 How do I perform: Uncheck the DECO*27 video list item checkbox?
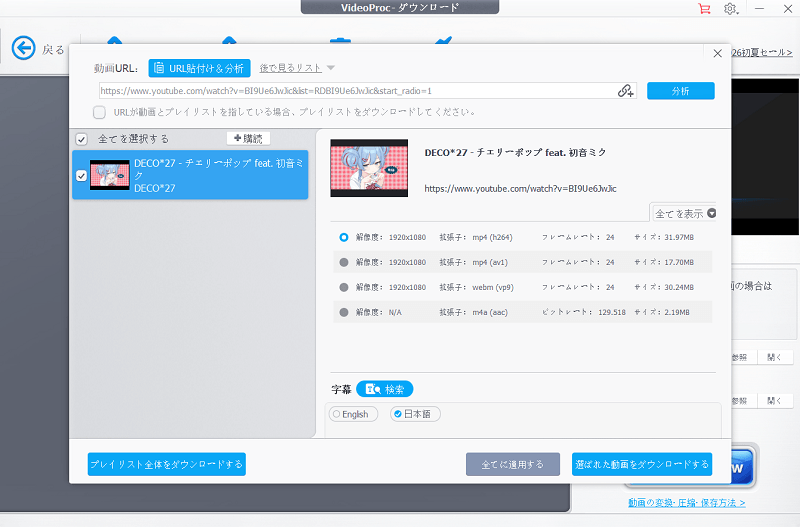[82, 175]
